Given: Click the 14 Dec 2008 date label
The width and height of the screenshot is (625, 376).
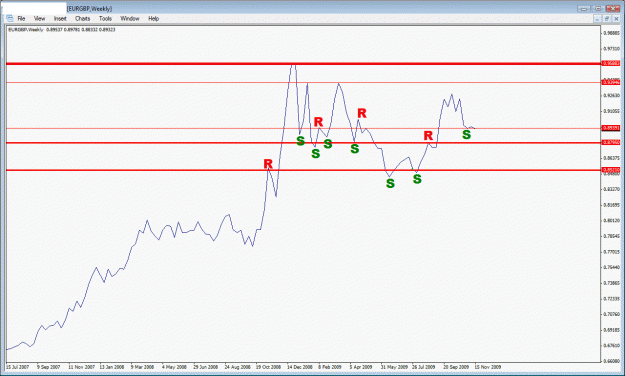Looking at the screenshot, I should pyautogui.click(x=300, y=367).
